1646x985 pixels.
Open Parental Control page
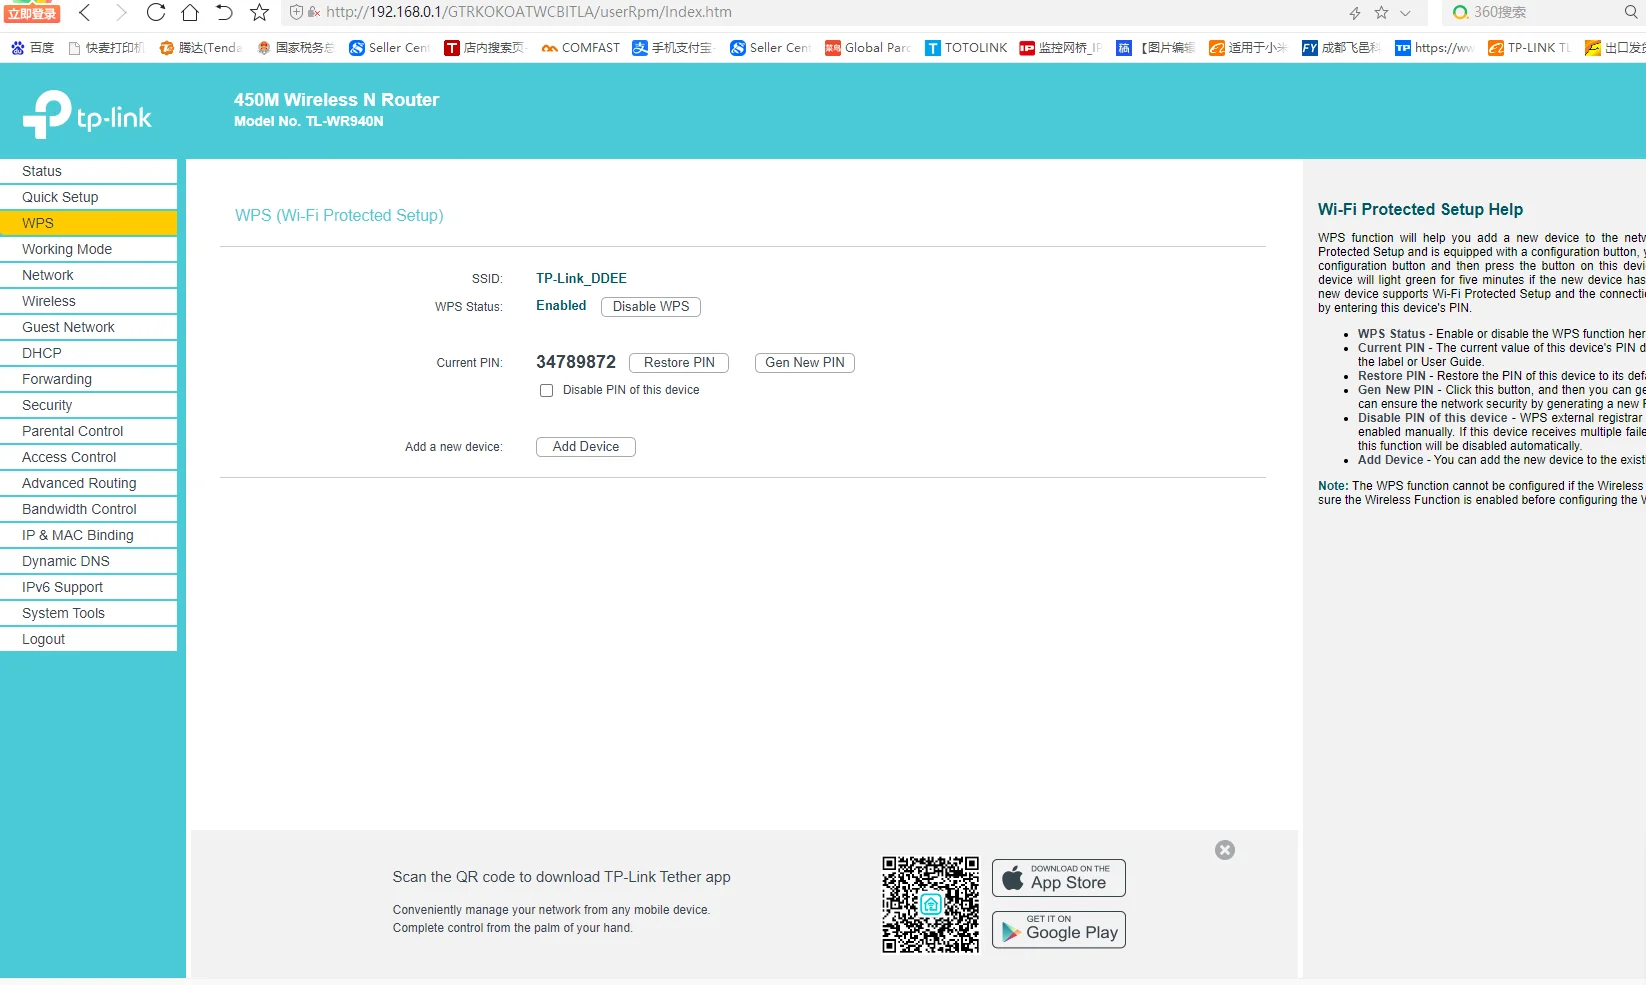coord(88,431)
